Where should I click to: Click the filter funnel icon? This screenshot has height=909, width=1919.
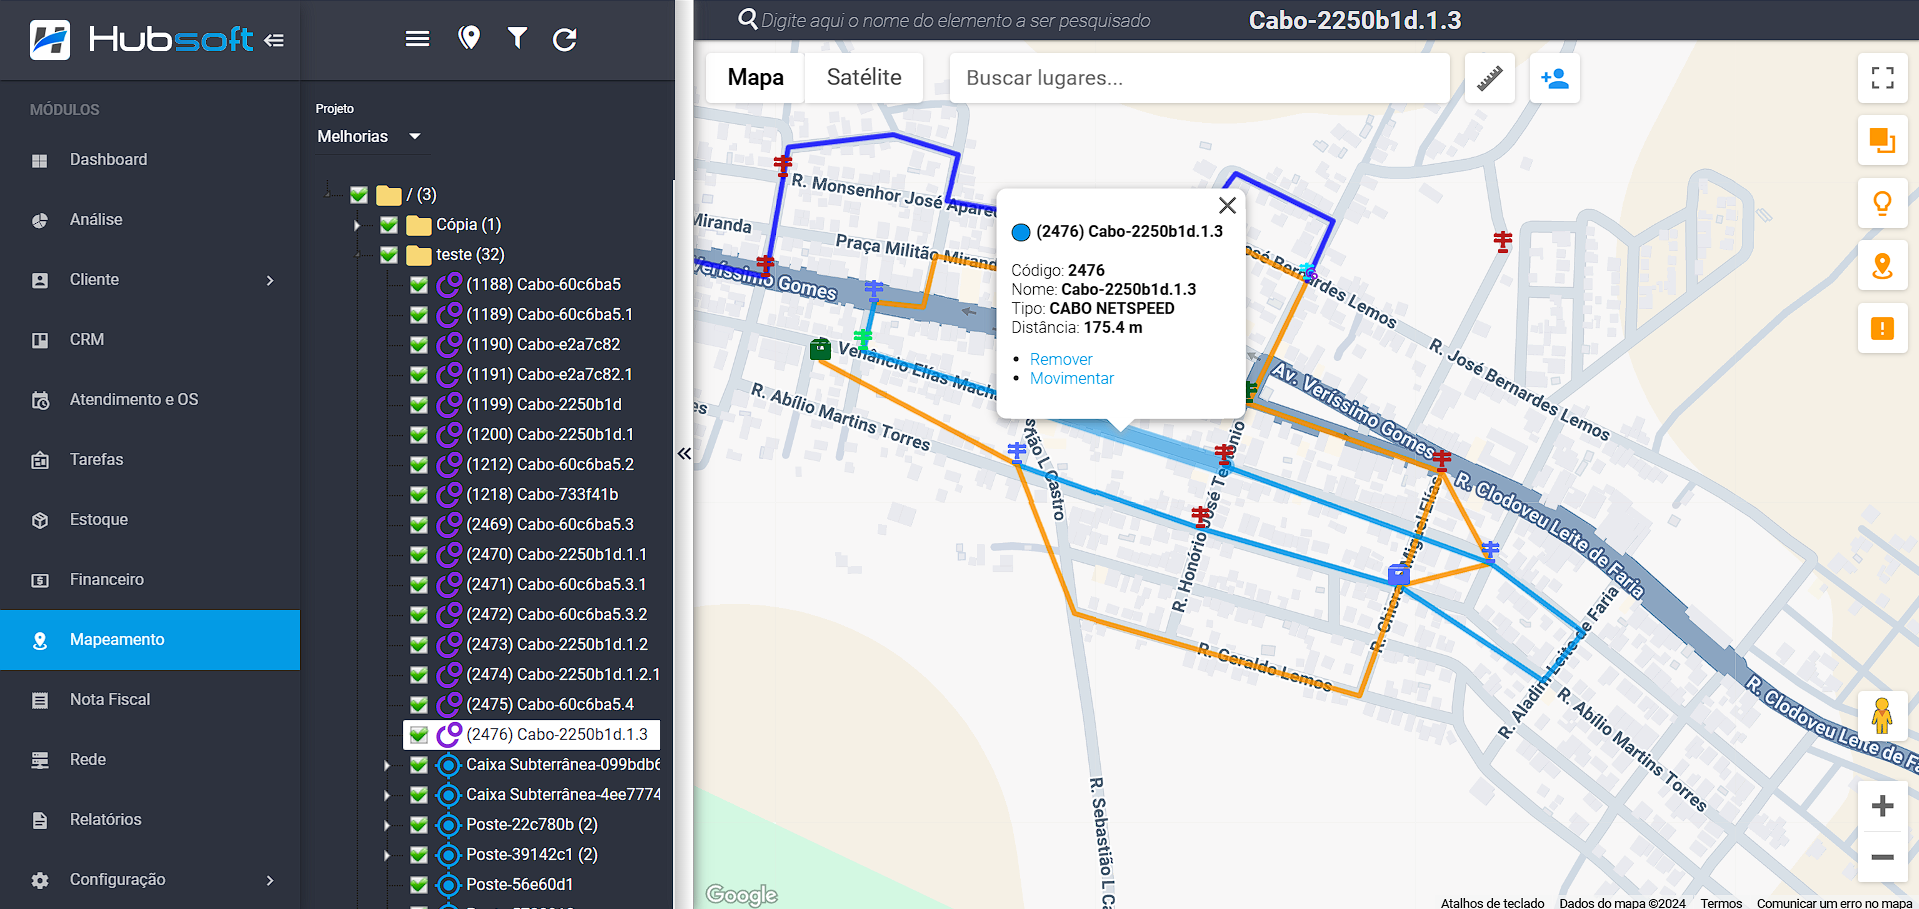517,39
